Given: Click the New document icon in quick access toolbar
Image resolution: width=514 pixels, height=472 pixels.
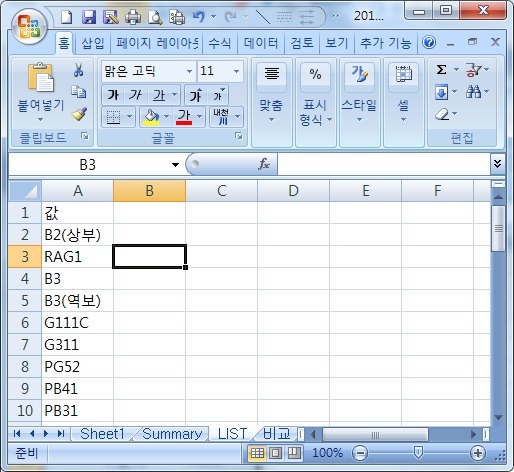Looking at the screenshot, I should tap(67, 17).
